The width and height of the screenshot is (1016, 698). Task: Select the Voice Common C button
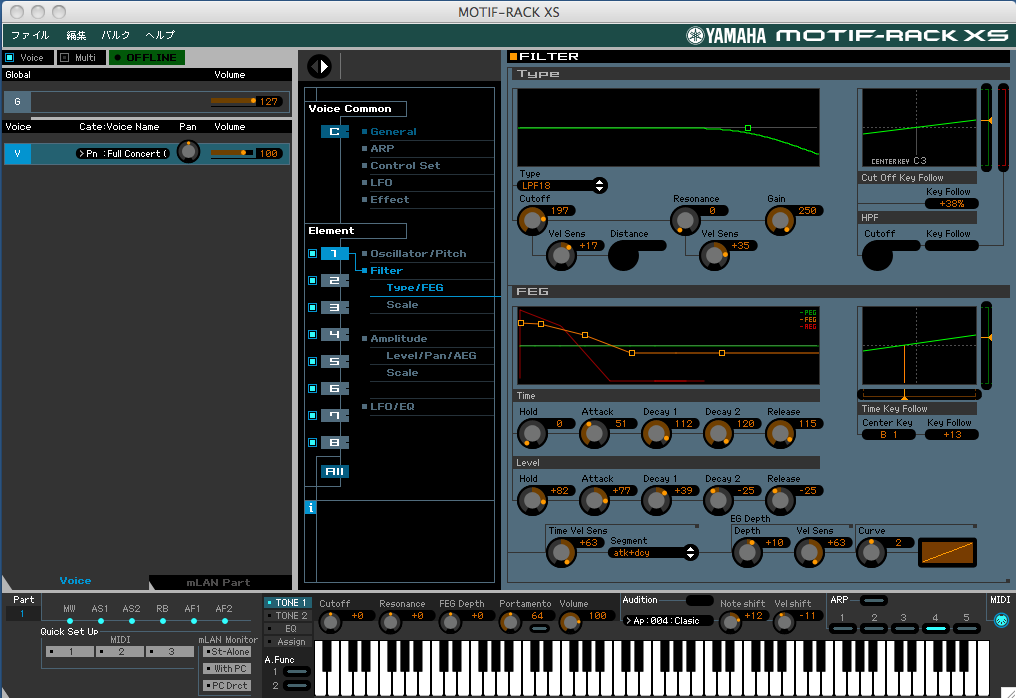coord(334,132)
